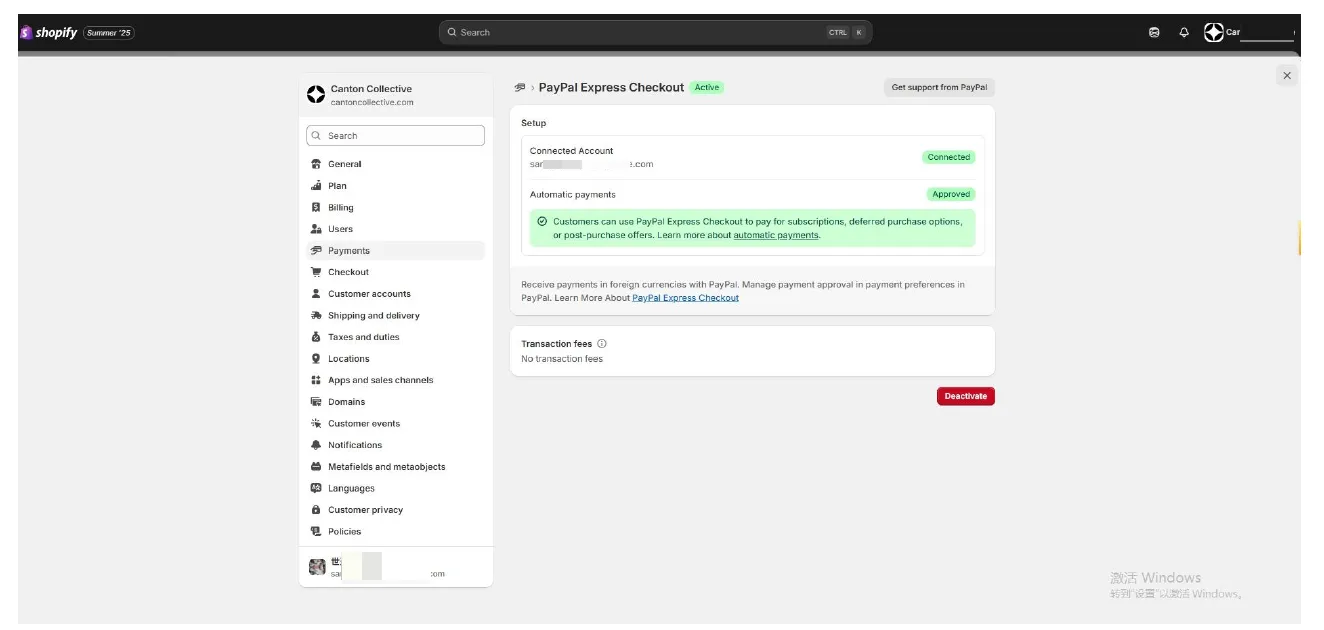This screenshot has height=630, width=1324.
Task: Open Customer events settings
Action: [395, 423]
